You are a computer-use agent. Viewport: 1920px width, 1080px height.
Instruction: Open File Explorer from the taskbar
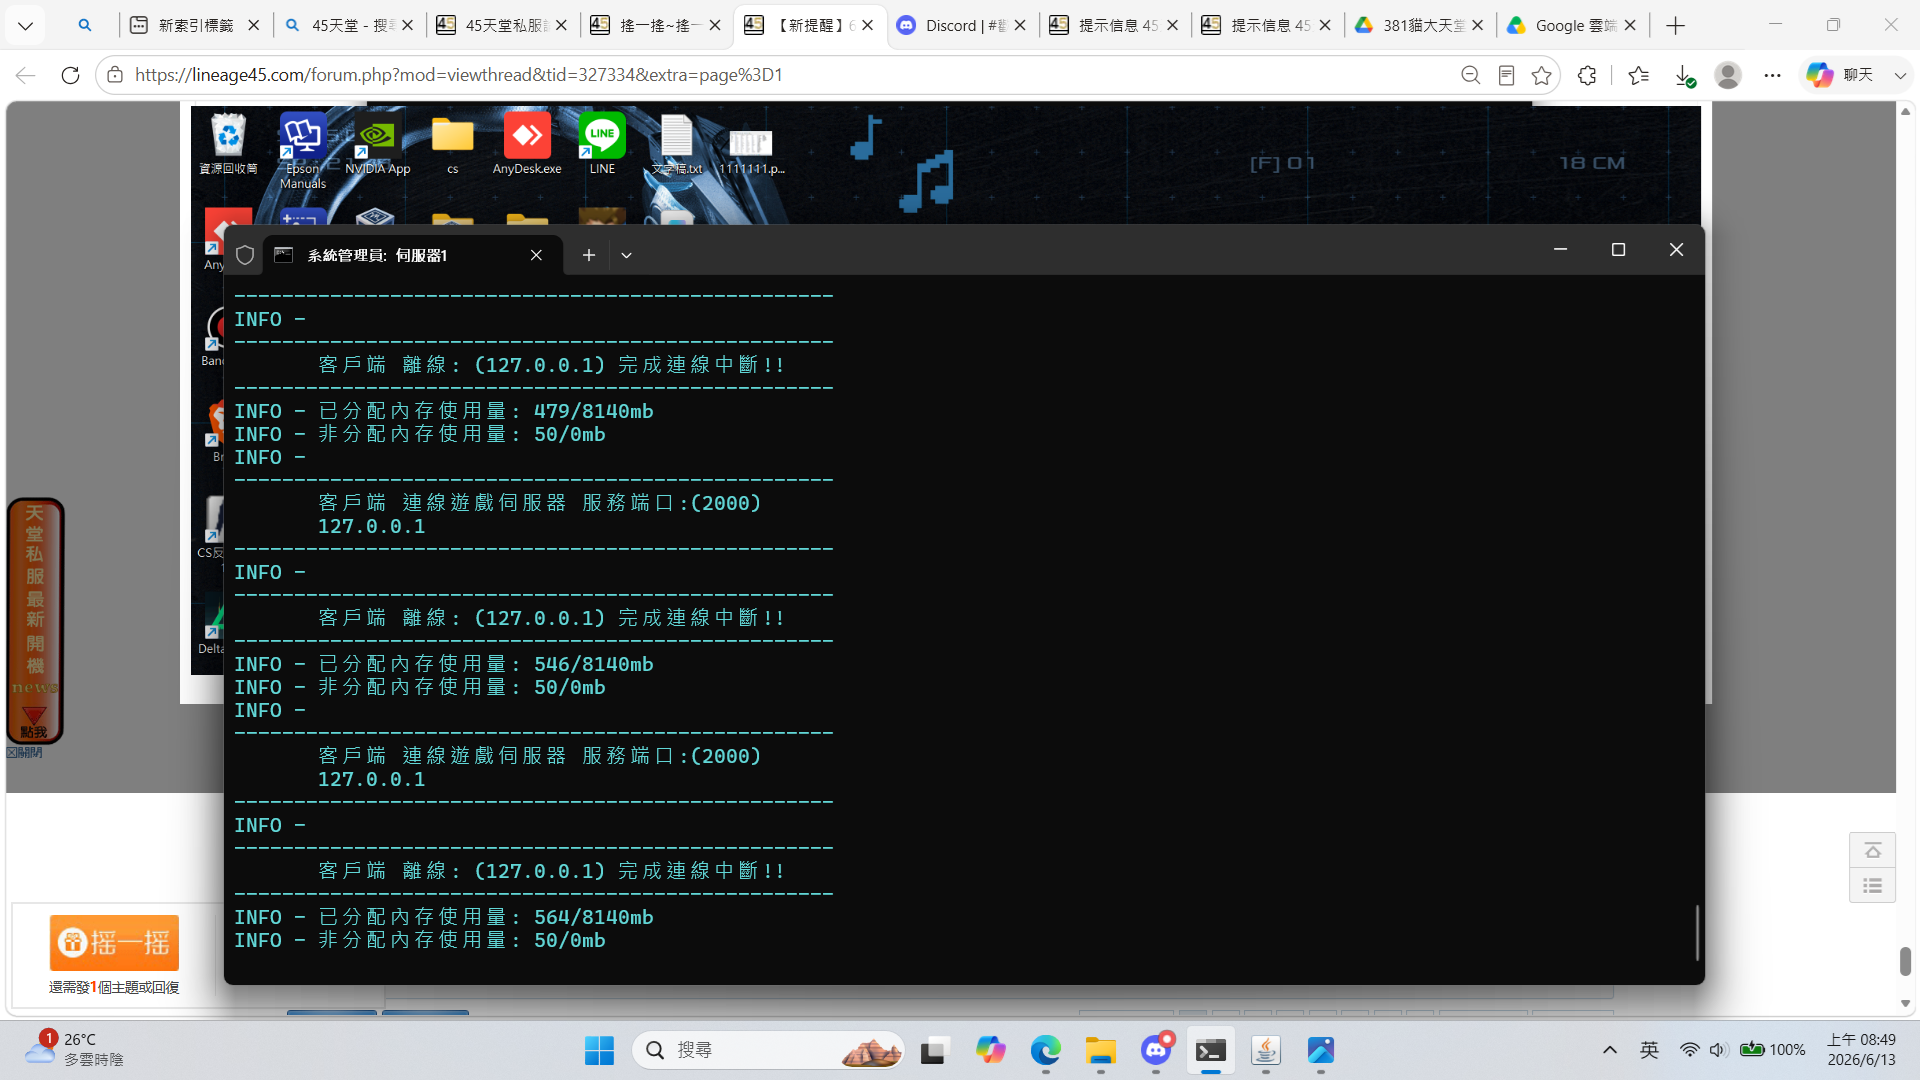point(1101,1050)
